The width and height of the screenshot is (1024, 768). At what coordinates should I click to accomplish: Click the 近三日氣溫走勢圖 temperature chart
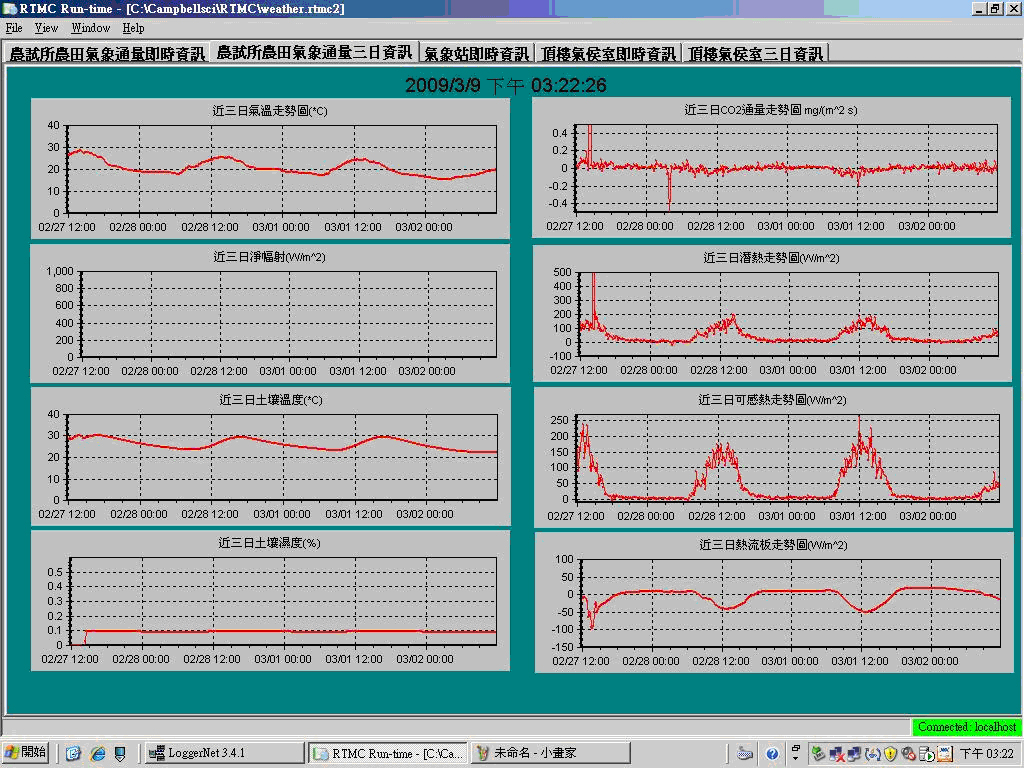(x=270, y=167)
